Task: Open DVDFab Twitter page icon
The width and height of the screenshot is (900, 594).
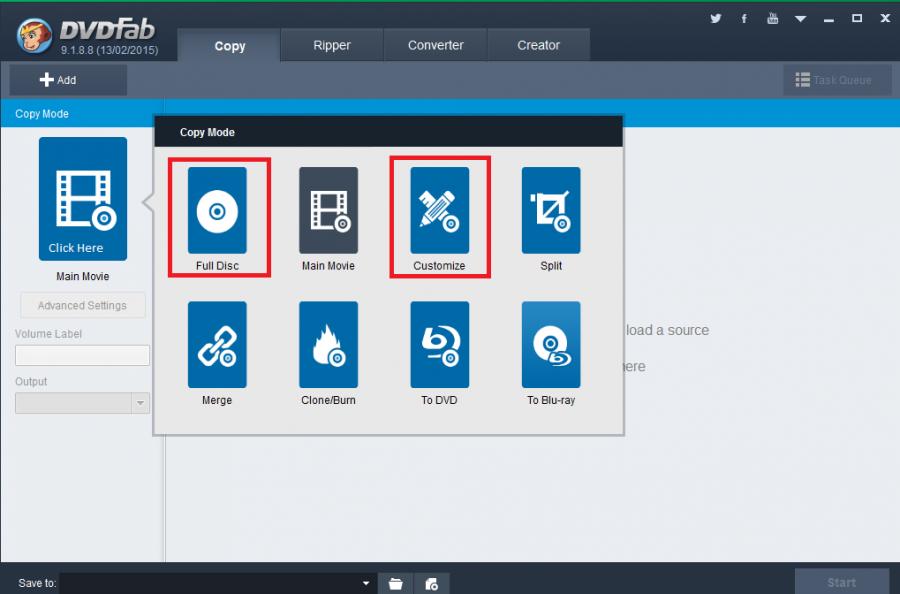Action: pyautogui.click(x=716, y=18)
